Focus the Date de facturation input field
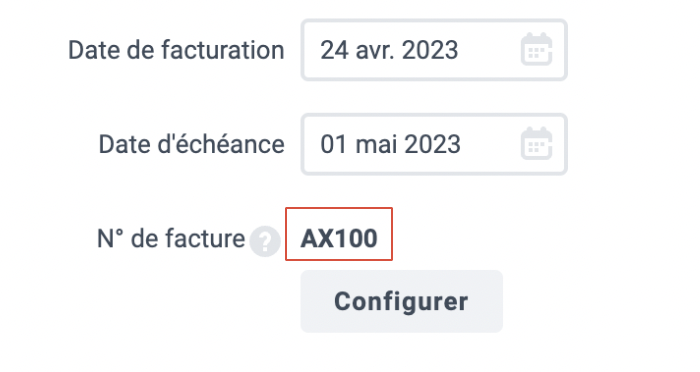The image size is (700, 372). click(434, 50)
